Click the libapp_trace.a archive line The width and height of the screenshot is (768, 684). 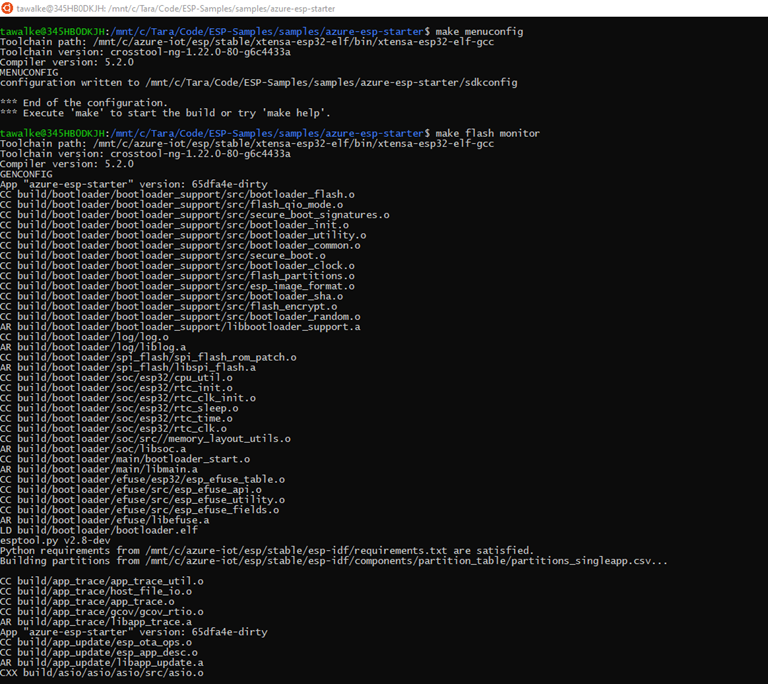96,622
